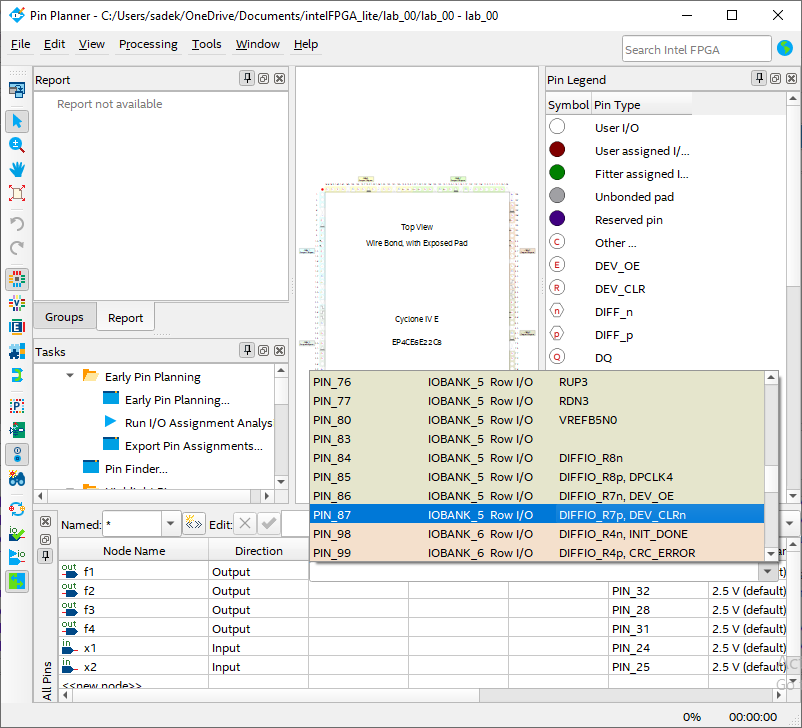Click the fit-to-window red-cornered box icon

17,193
